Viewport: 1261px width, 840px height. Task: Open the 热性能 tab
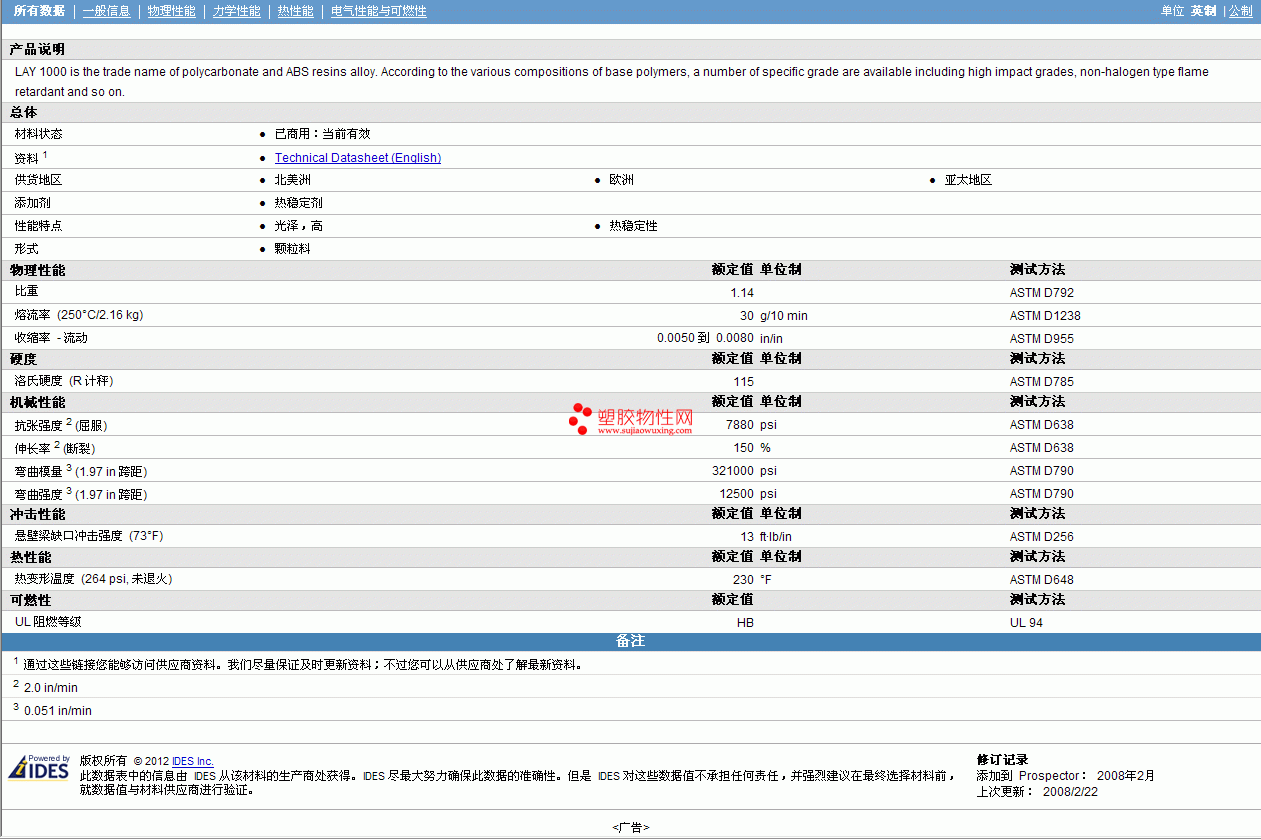tap(295, 11)
